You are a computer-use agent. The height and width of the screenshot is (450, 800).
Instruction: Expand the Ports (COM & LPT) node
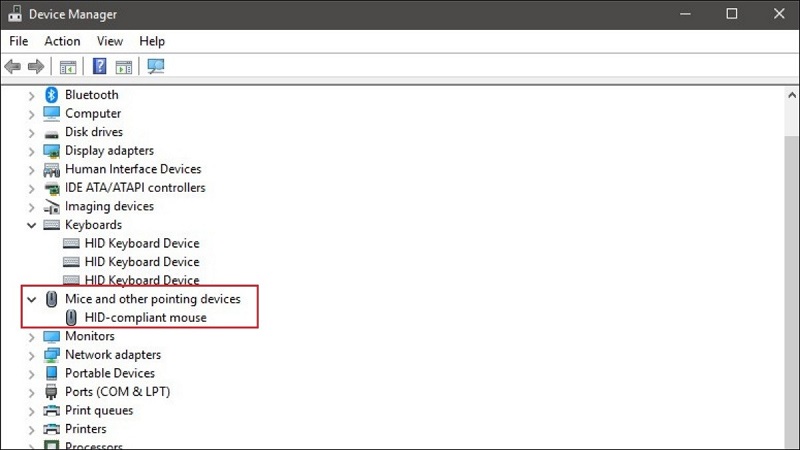click(x=32, y=392)
